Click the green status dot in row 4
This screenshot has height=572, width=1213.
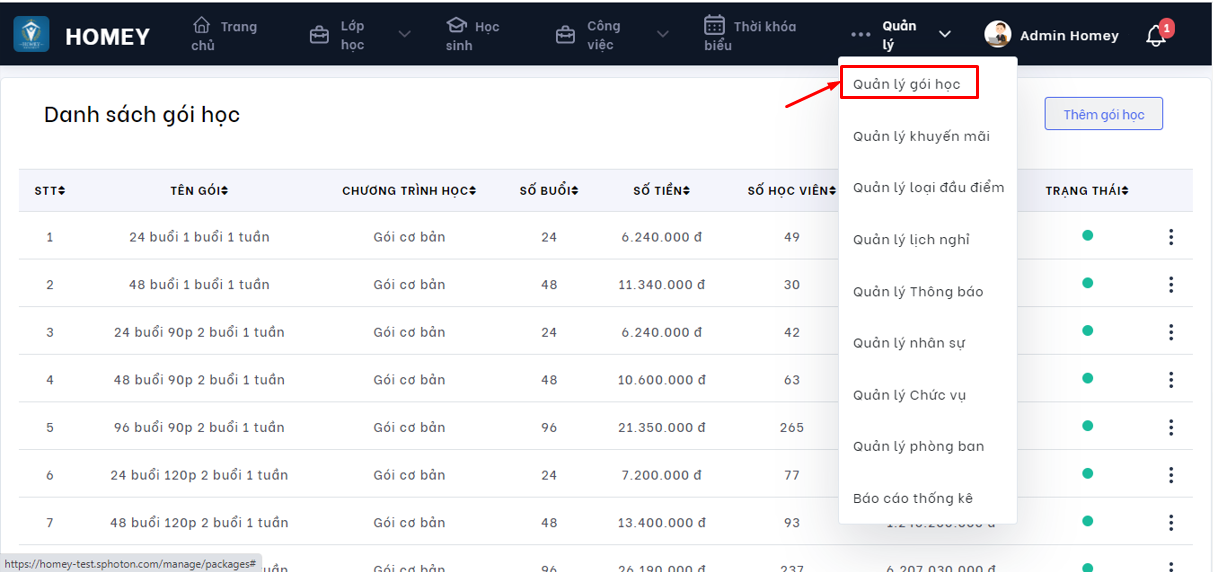coord(1087,379)
